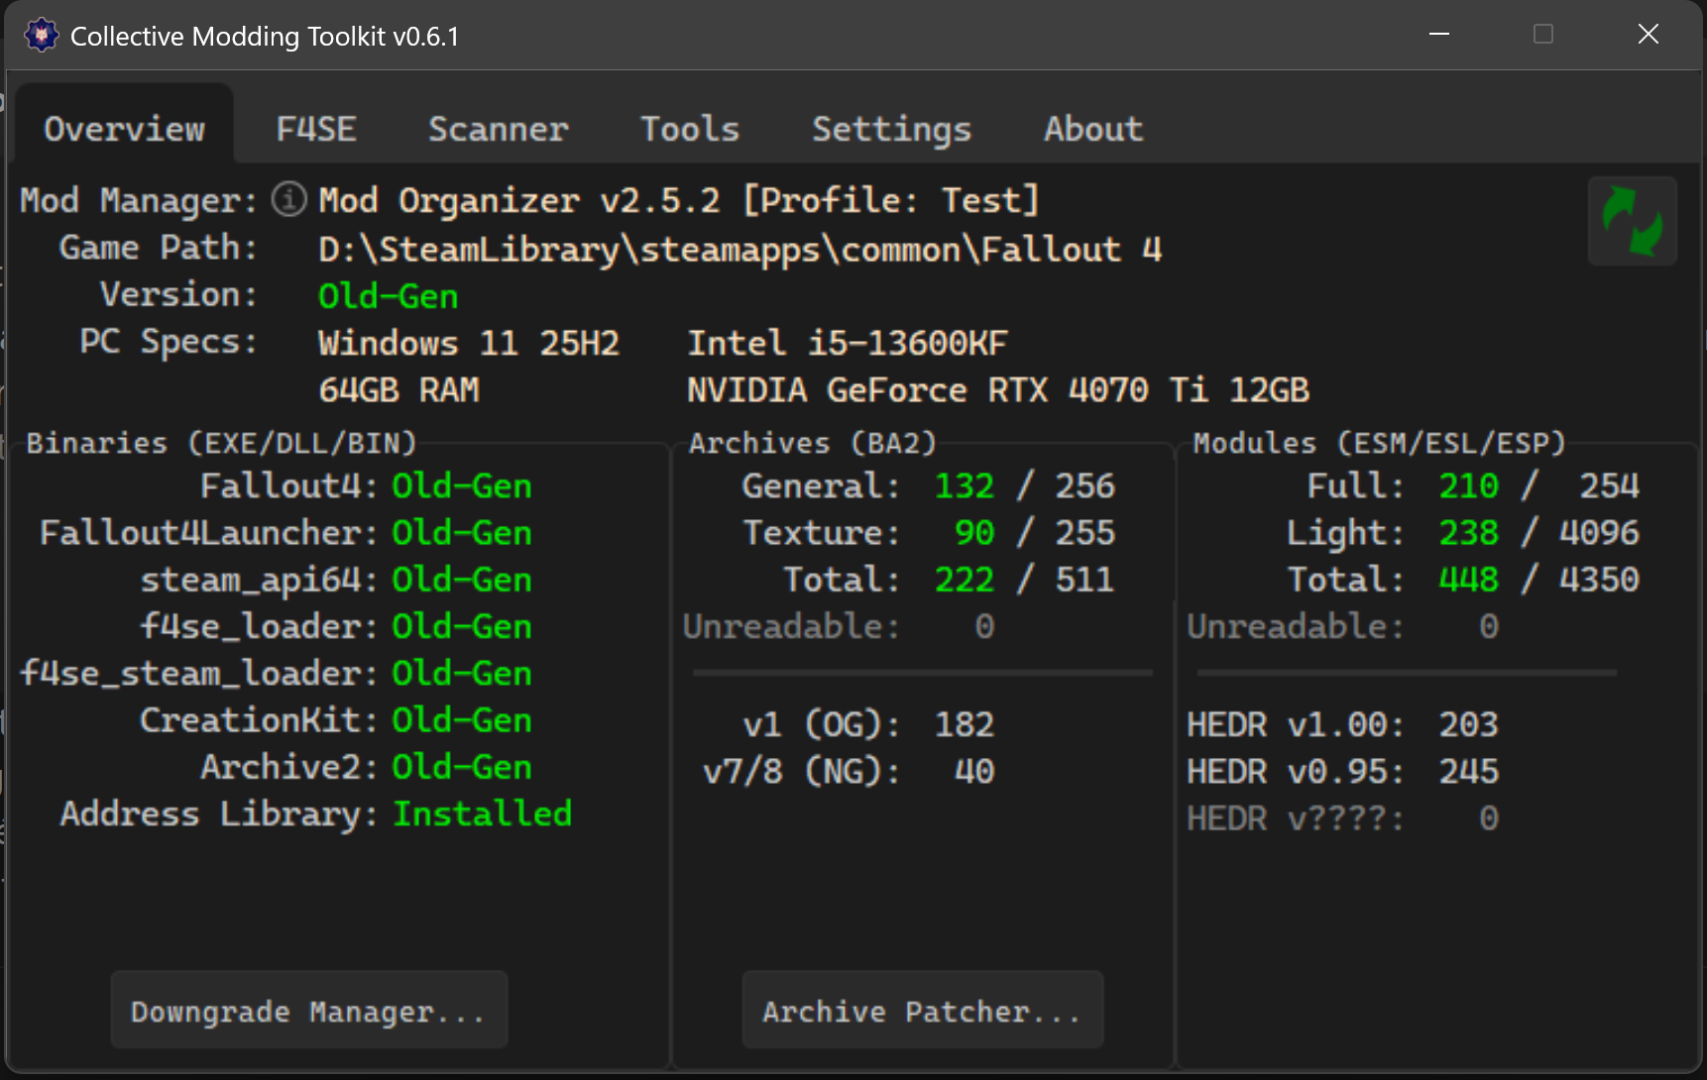This screenshot has height=1080, width=1707.
Task: Open the F4SE tab
Action: (x=316, y=129)
